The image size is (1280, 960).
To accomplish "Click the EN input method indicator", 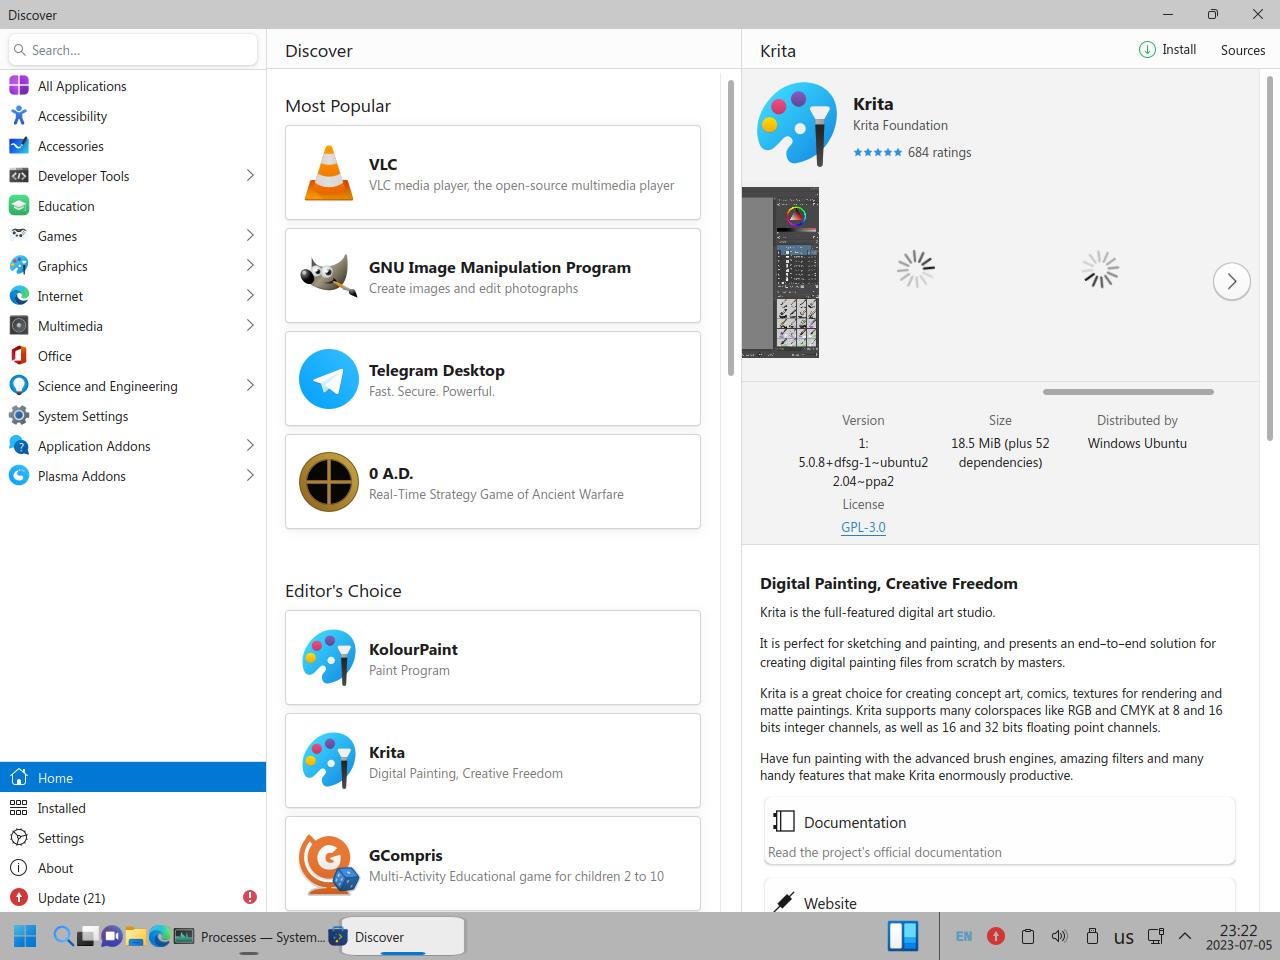I will tap(964, 936).
